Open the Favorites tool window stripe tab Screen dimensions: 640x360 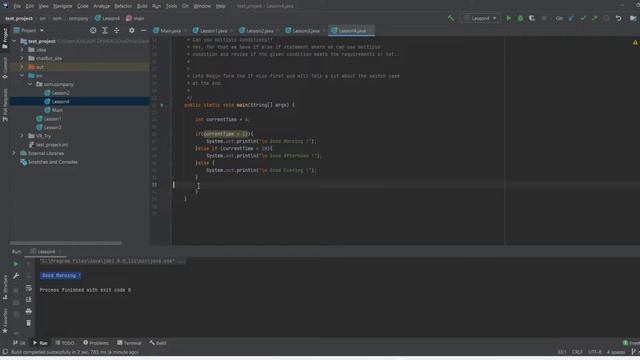pyautogui.click(x=5, y=320)
